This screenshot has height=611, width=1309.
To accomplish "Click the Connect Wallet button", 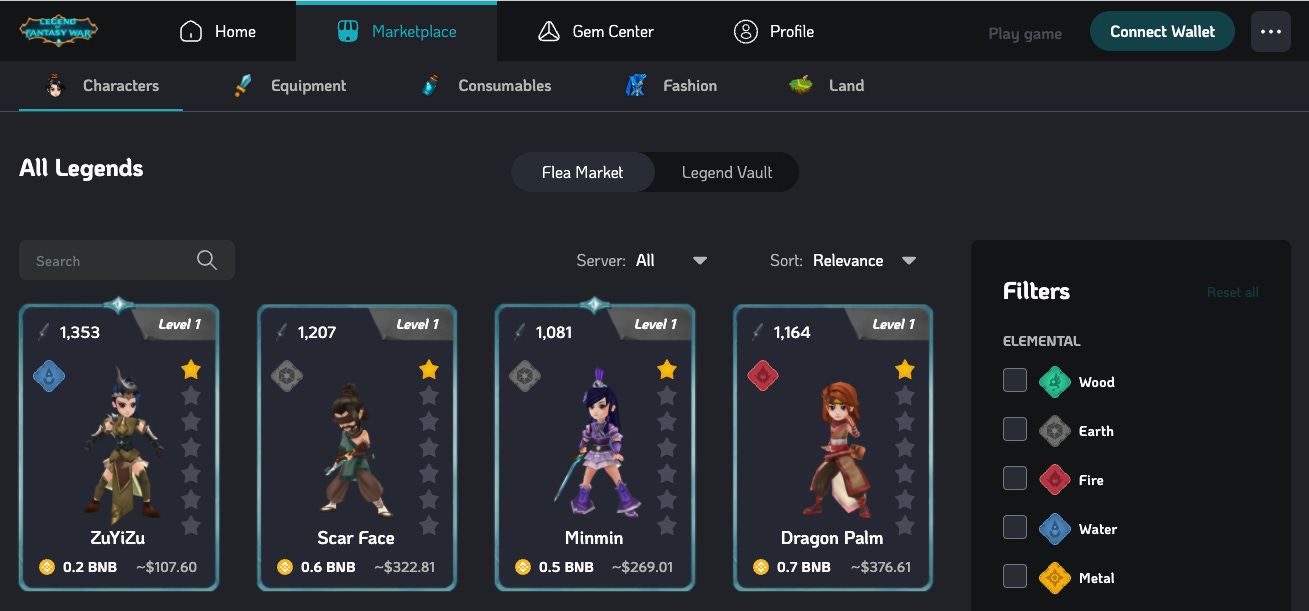I will [1162, 32].
